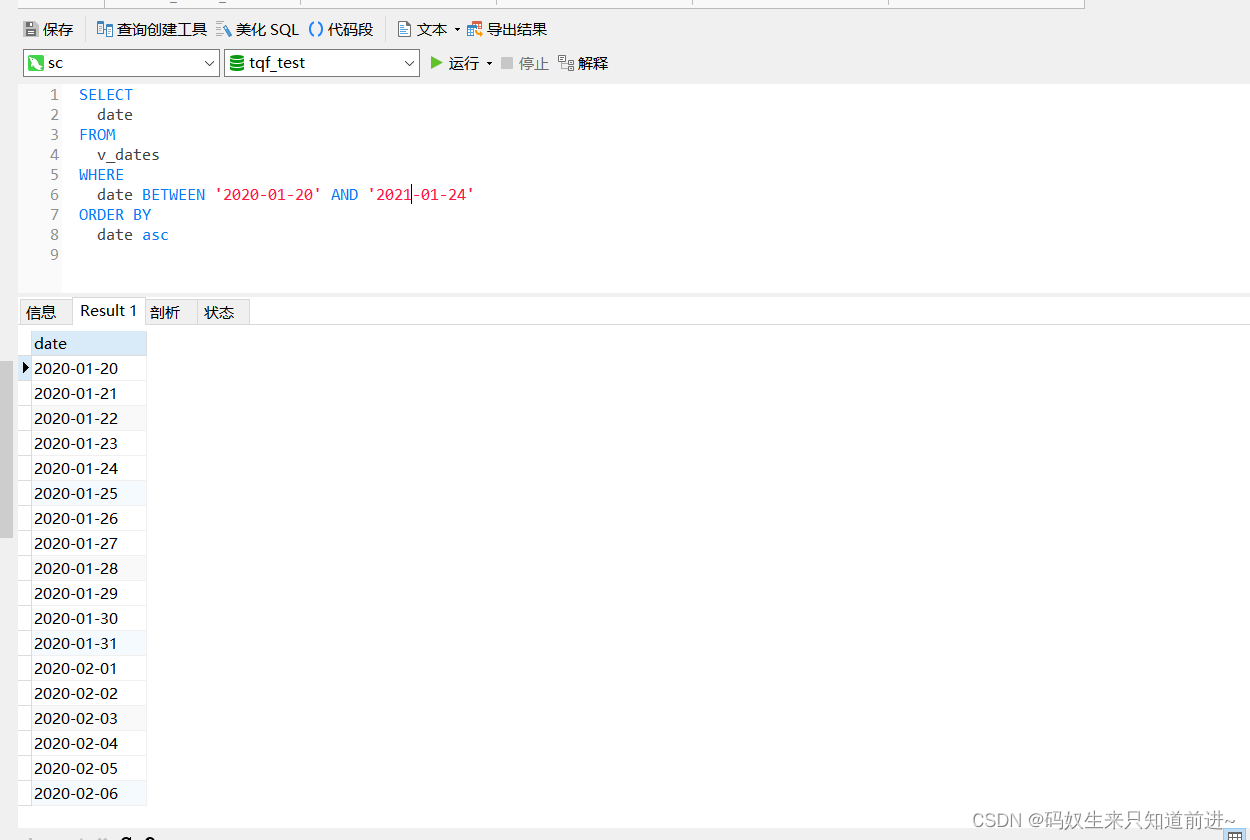Select the 2020-01-26 result cell

click(x=89, y=518)
